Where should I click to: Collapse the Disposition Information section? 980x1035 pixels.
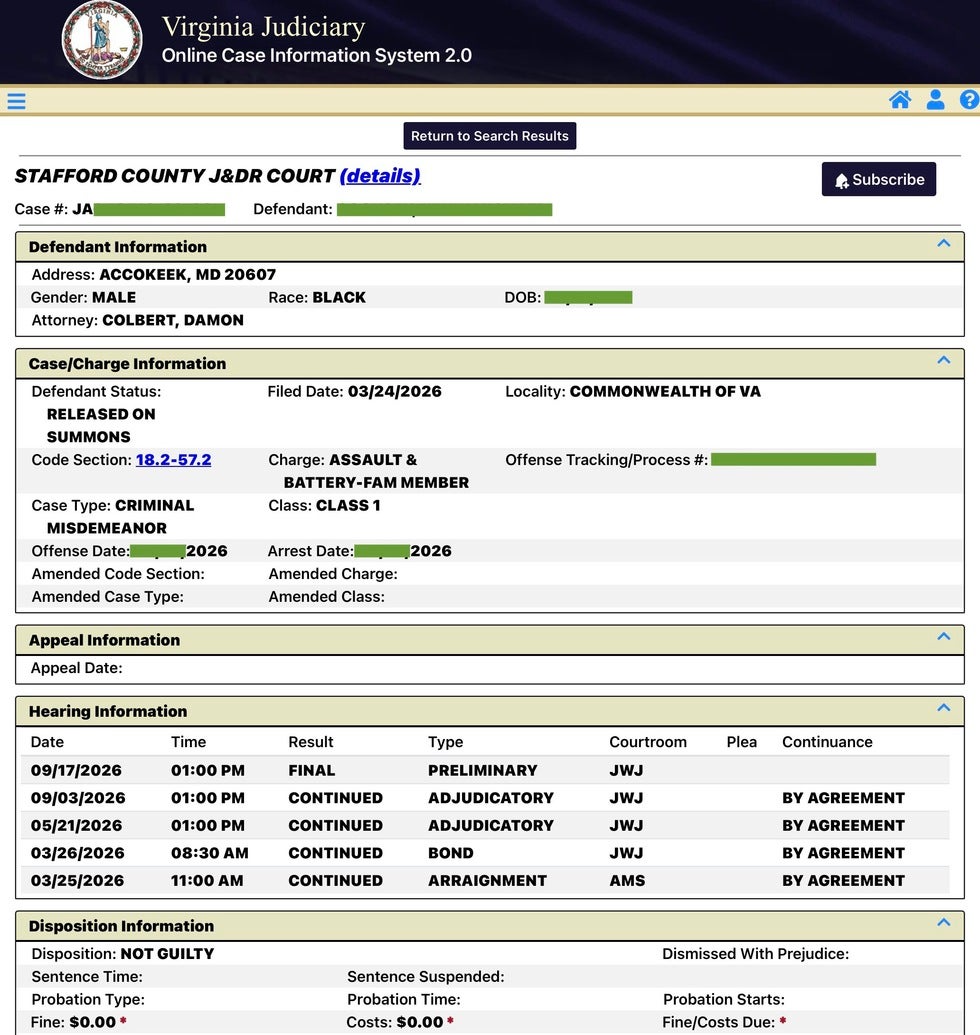click(x=944, y=922)
